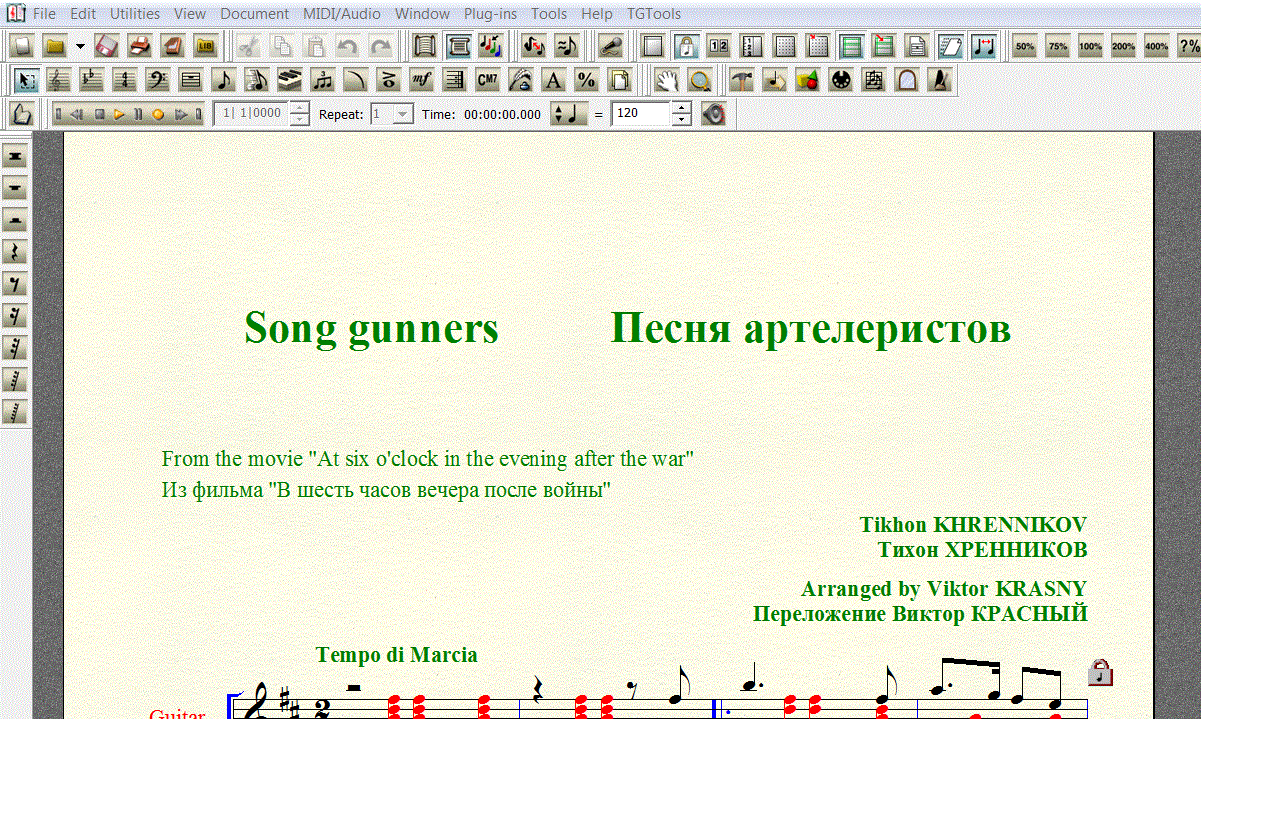Set zoom to 100%
Viewport: 1274px width, 817px height.
tap(1091, 46)
